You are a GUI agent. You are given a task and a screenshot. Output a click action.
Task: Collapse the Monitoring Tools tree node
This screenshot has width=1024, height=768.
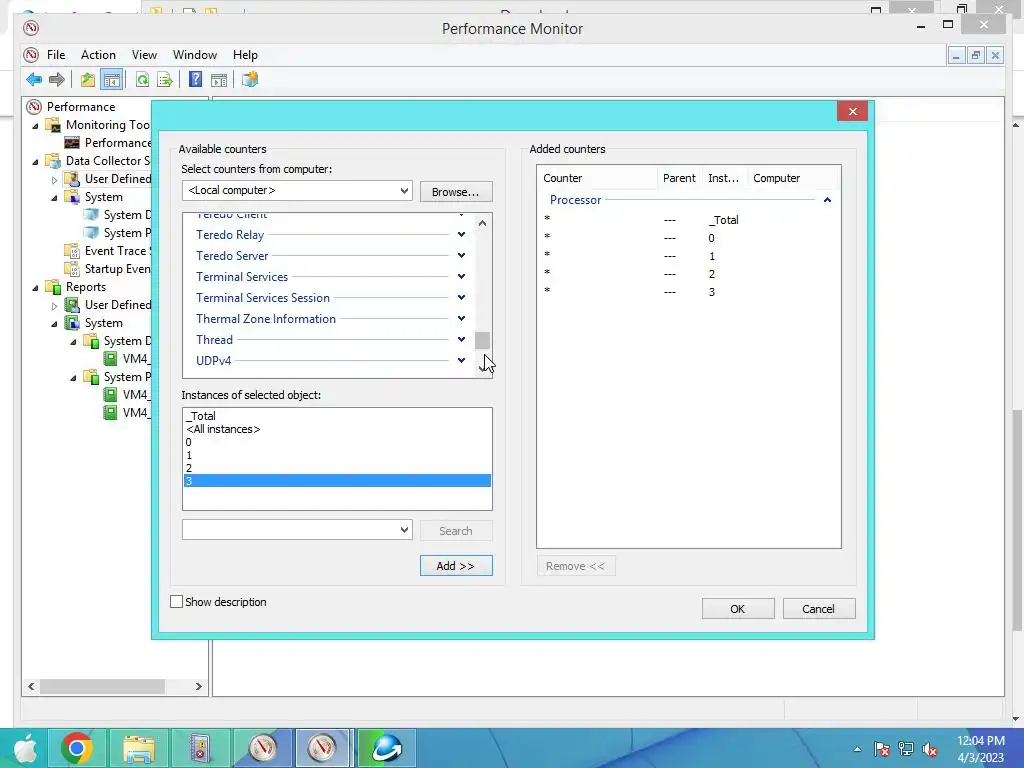coord(35,125)
